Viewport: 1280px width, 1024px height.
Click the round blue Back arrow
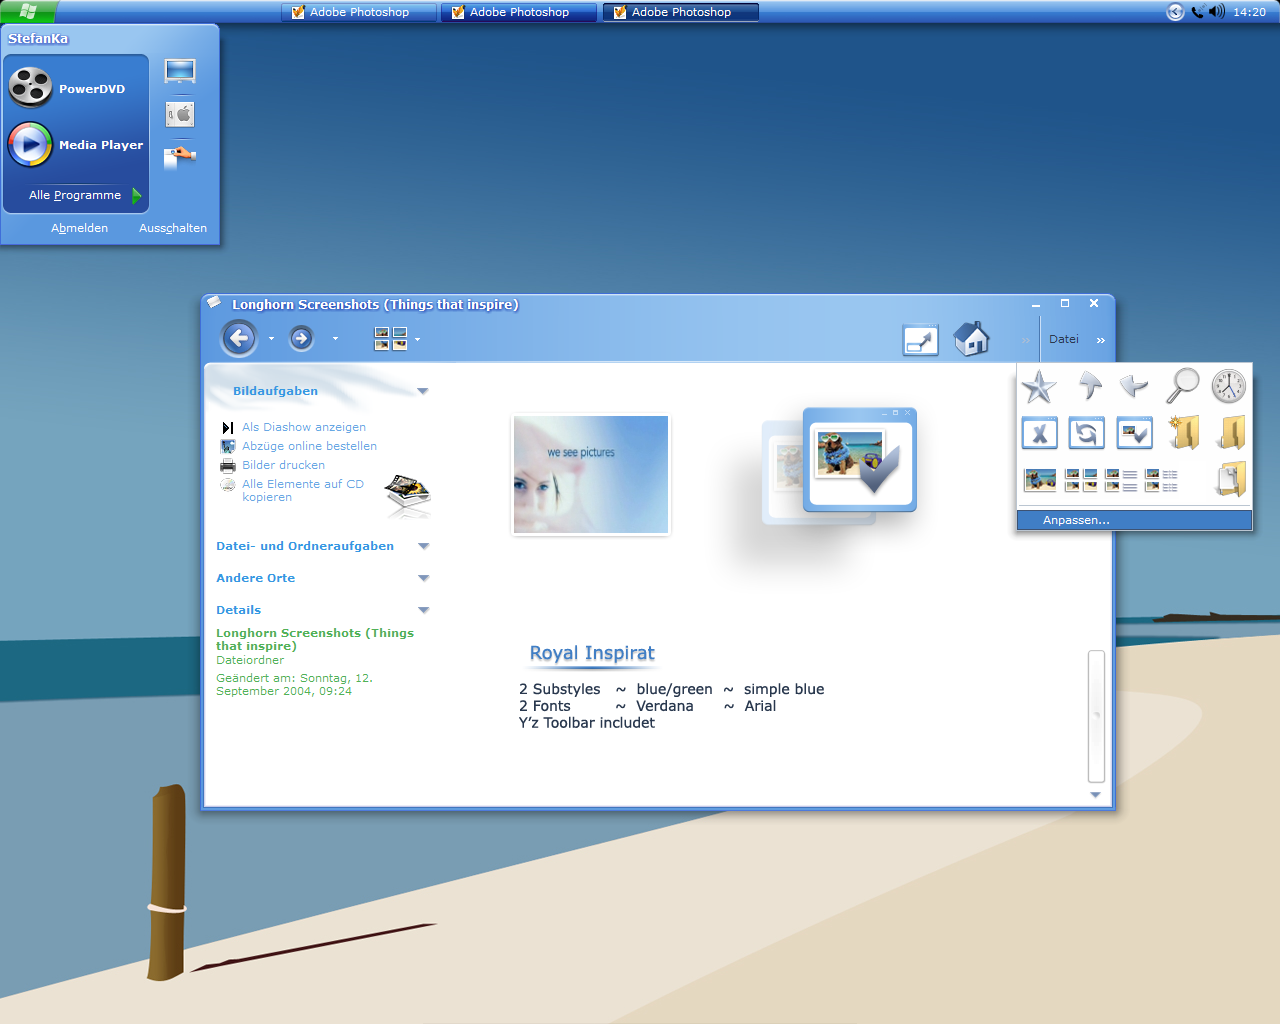(239, 339)
